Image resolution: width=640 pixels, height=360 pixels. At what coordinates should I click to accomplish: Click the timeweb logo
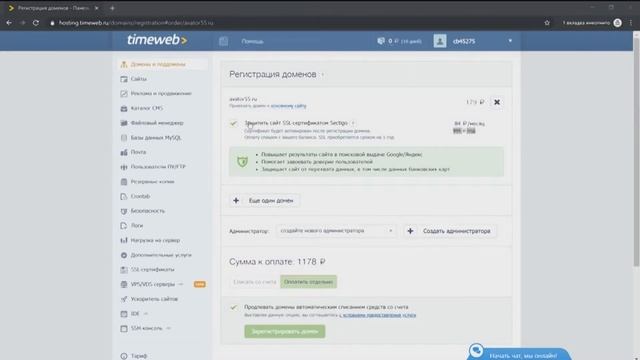tap(157, 40)
